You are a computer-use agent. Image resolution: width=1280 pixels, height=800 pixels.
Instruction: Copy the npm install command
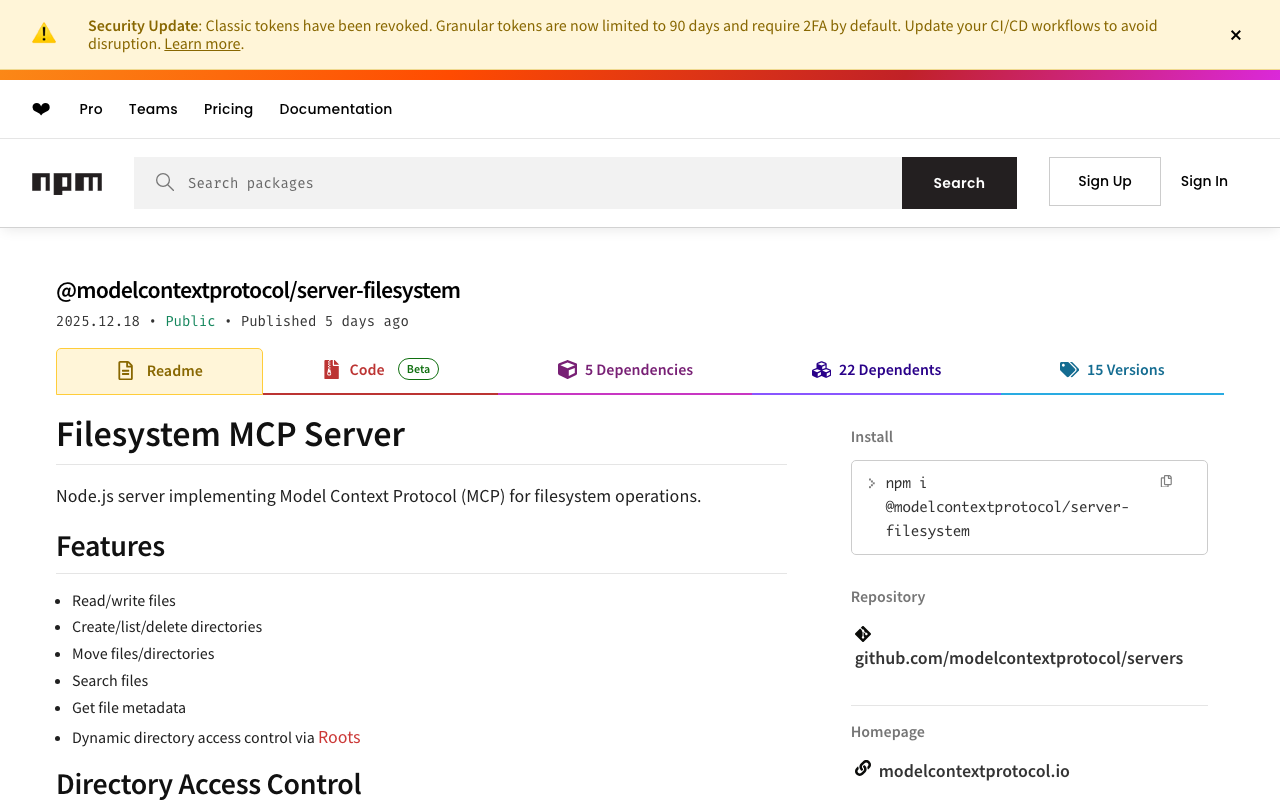click(1166, 481)
